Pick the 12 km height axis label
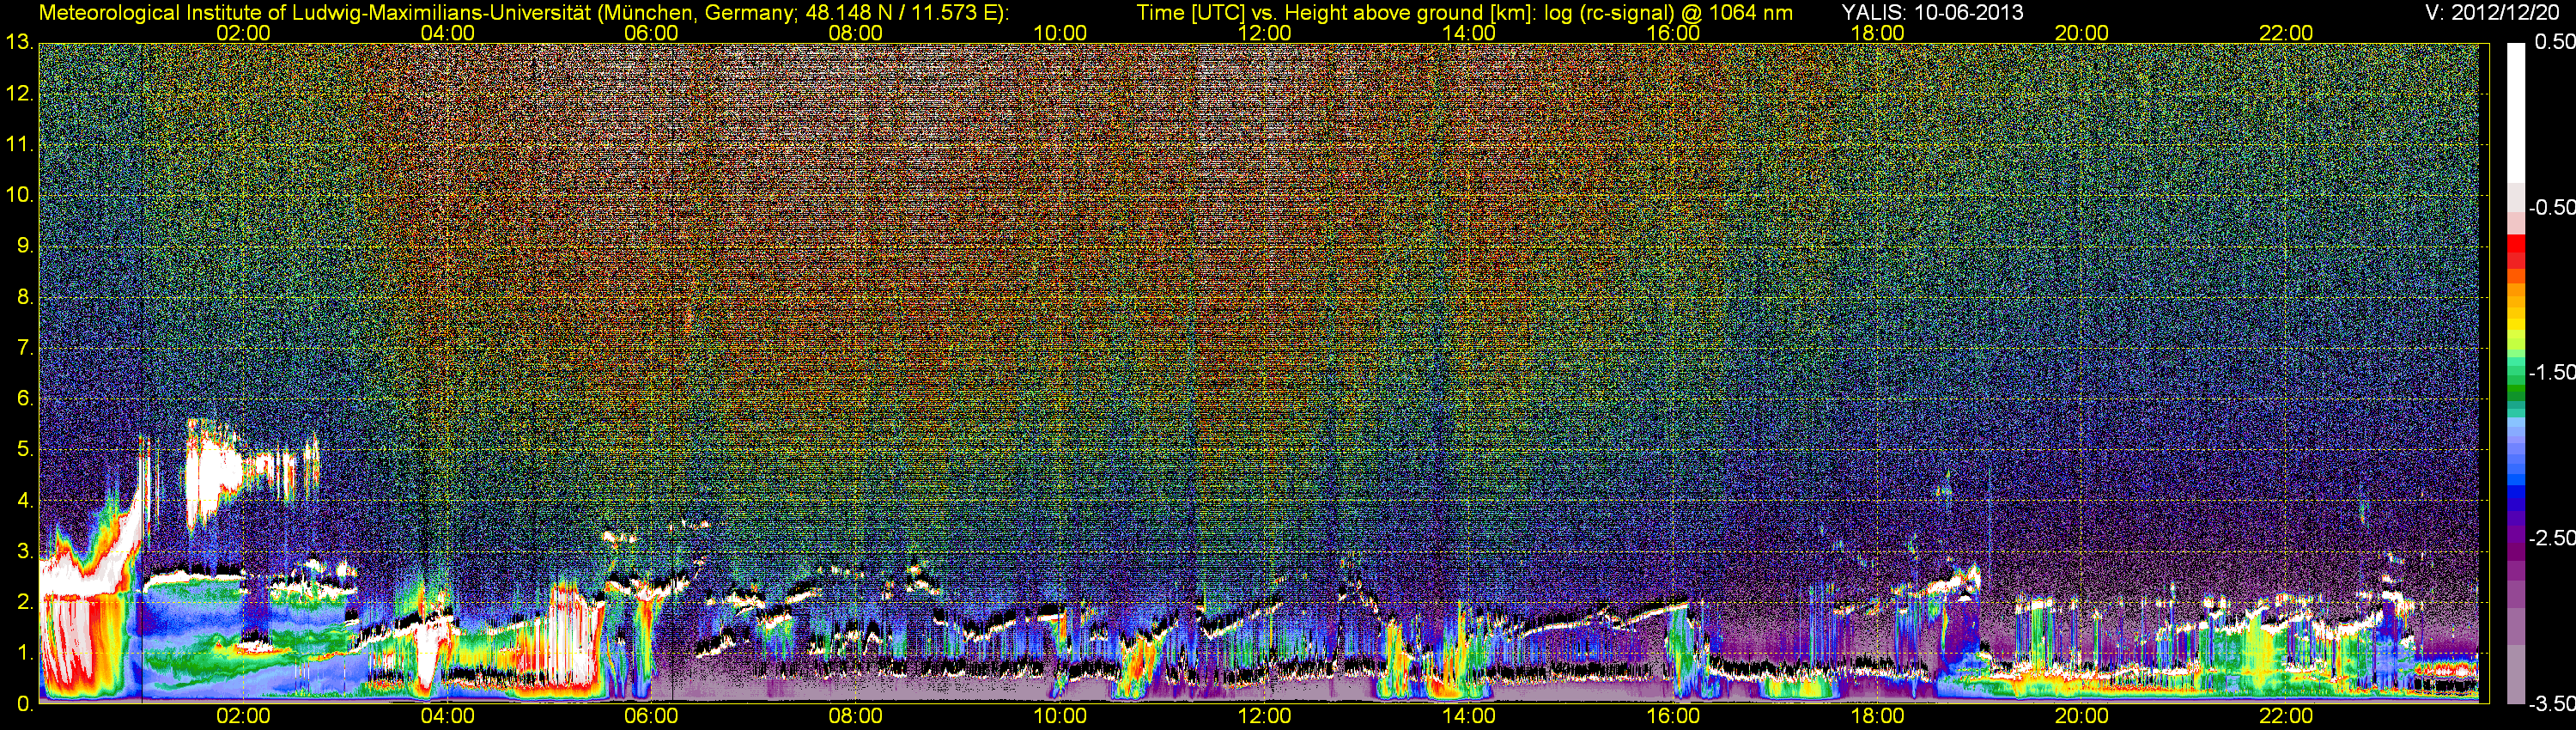2576x730 pixels. click(19, 94)
